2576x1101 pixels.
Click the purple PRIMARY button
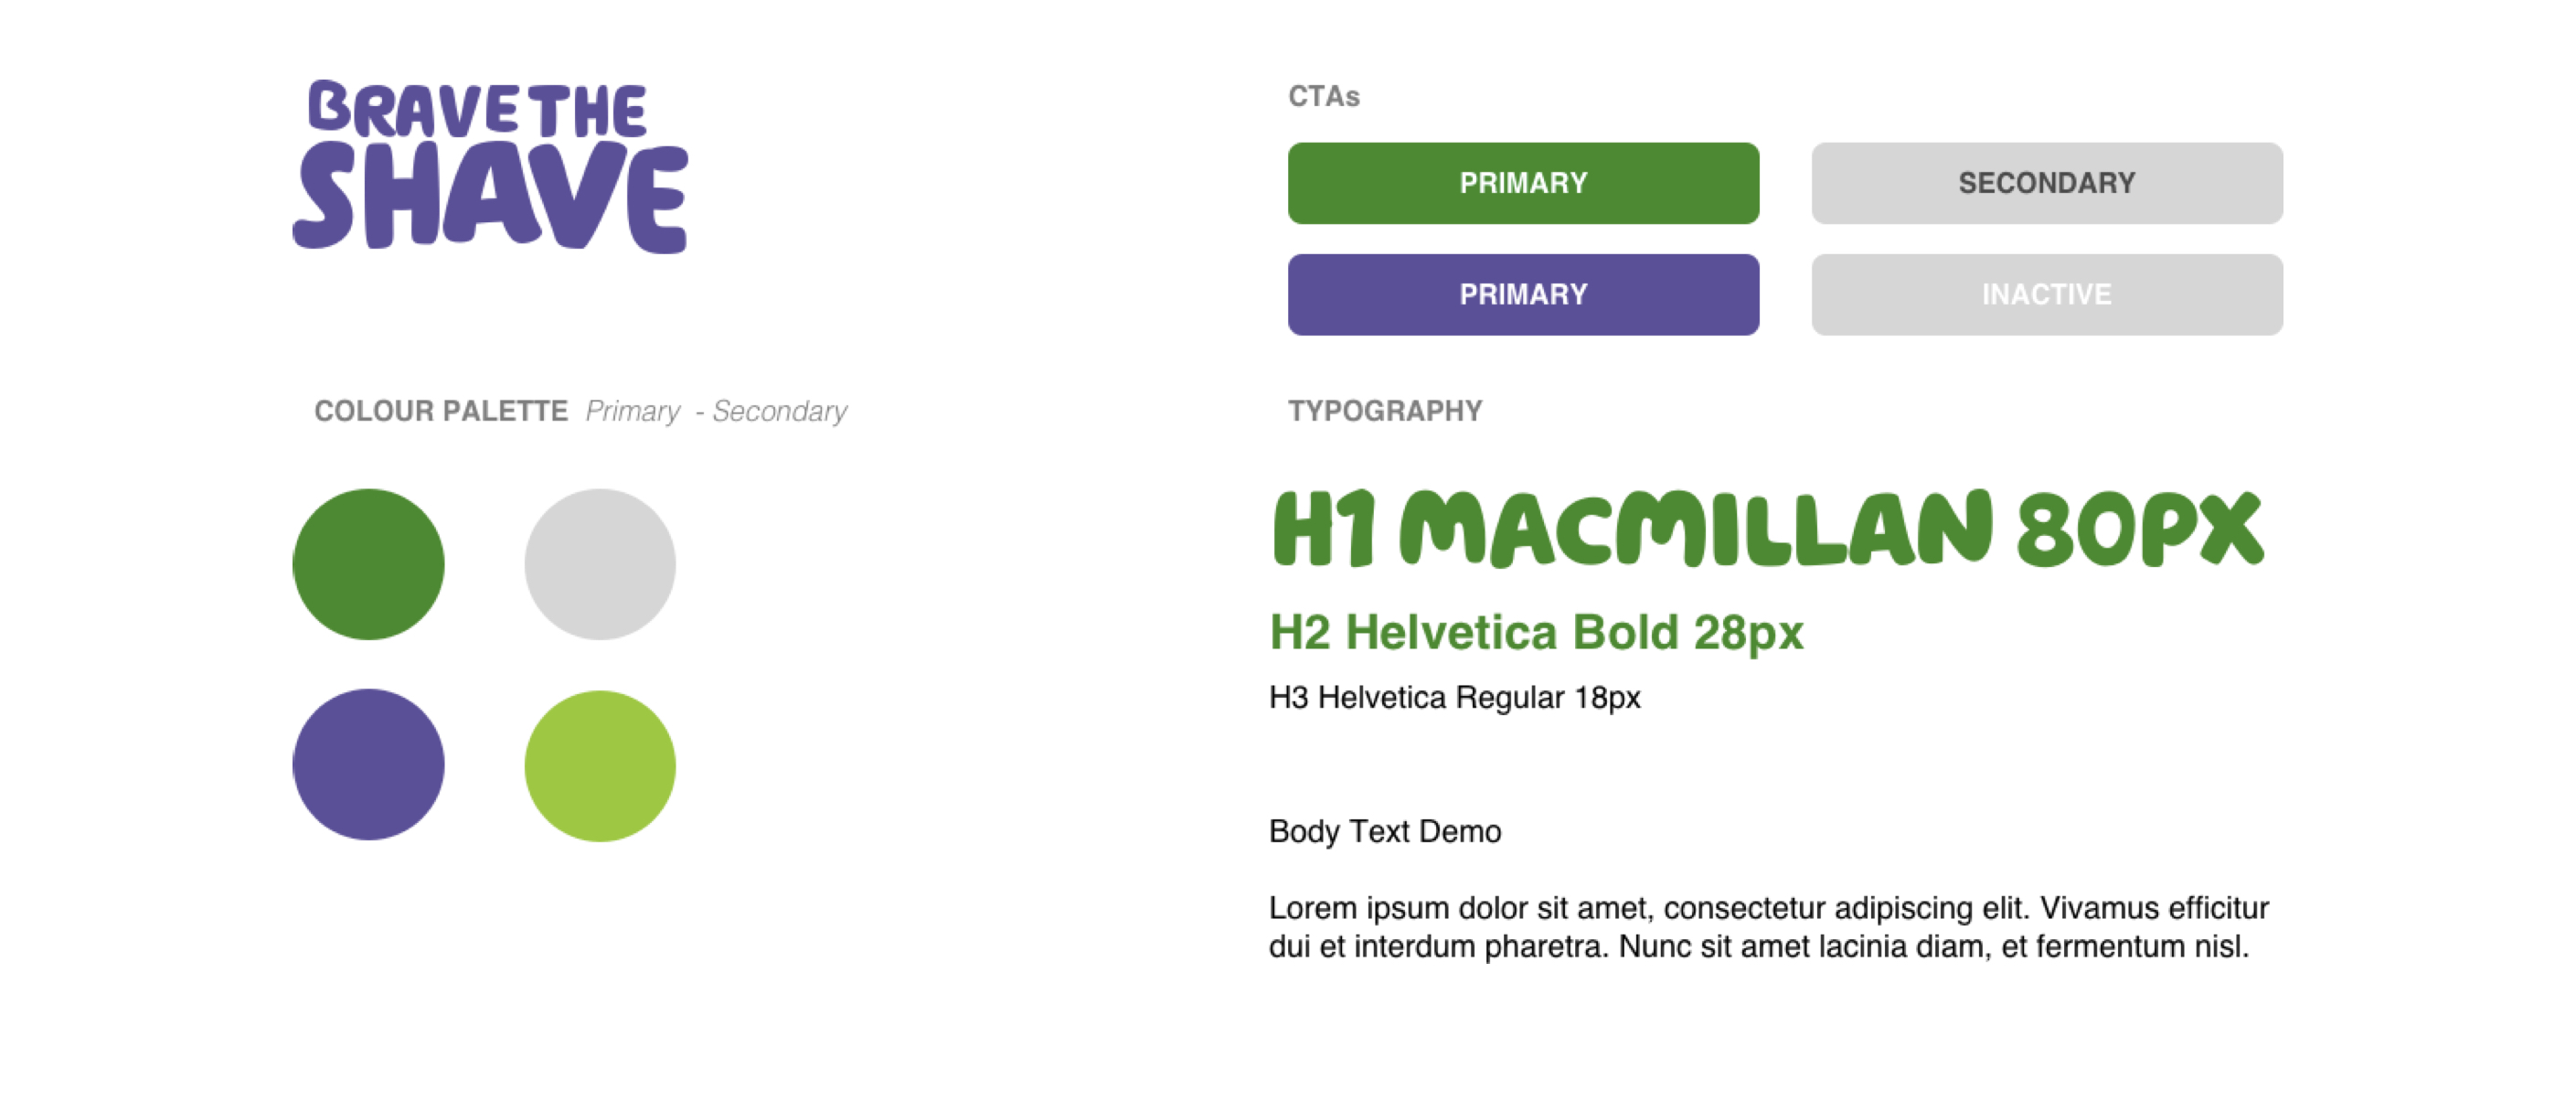click(1523, 294)
